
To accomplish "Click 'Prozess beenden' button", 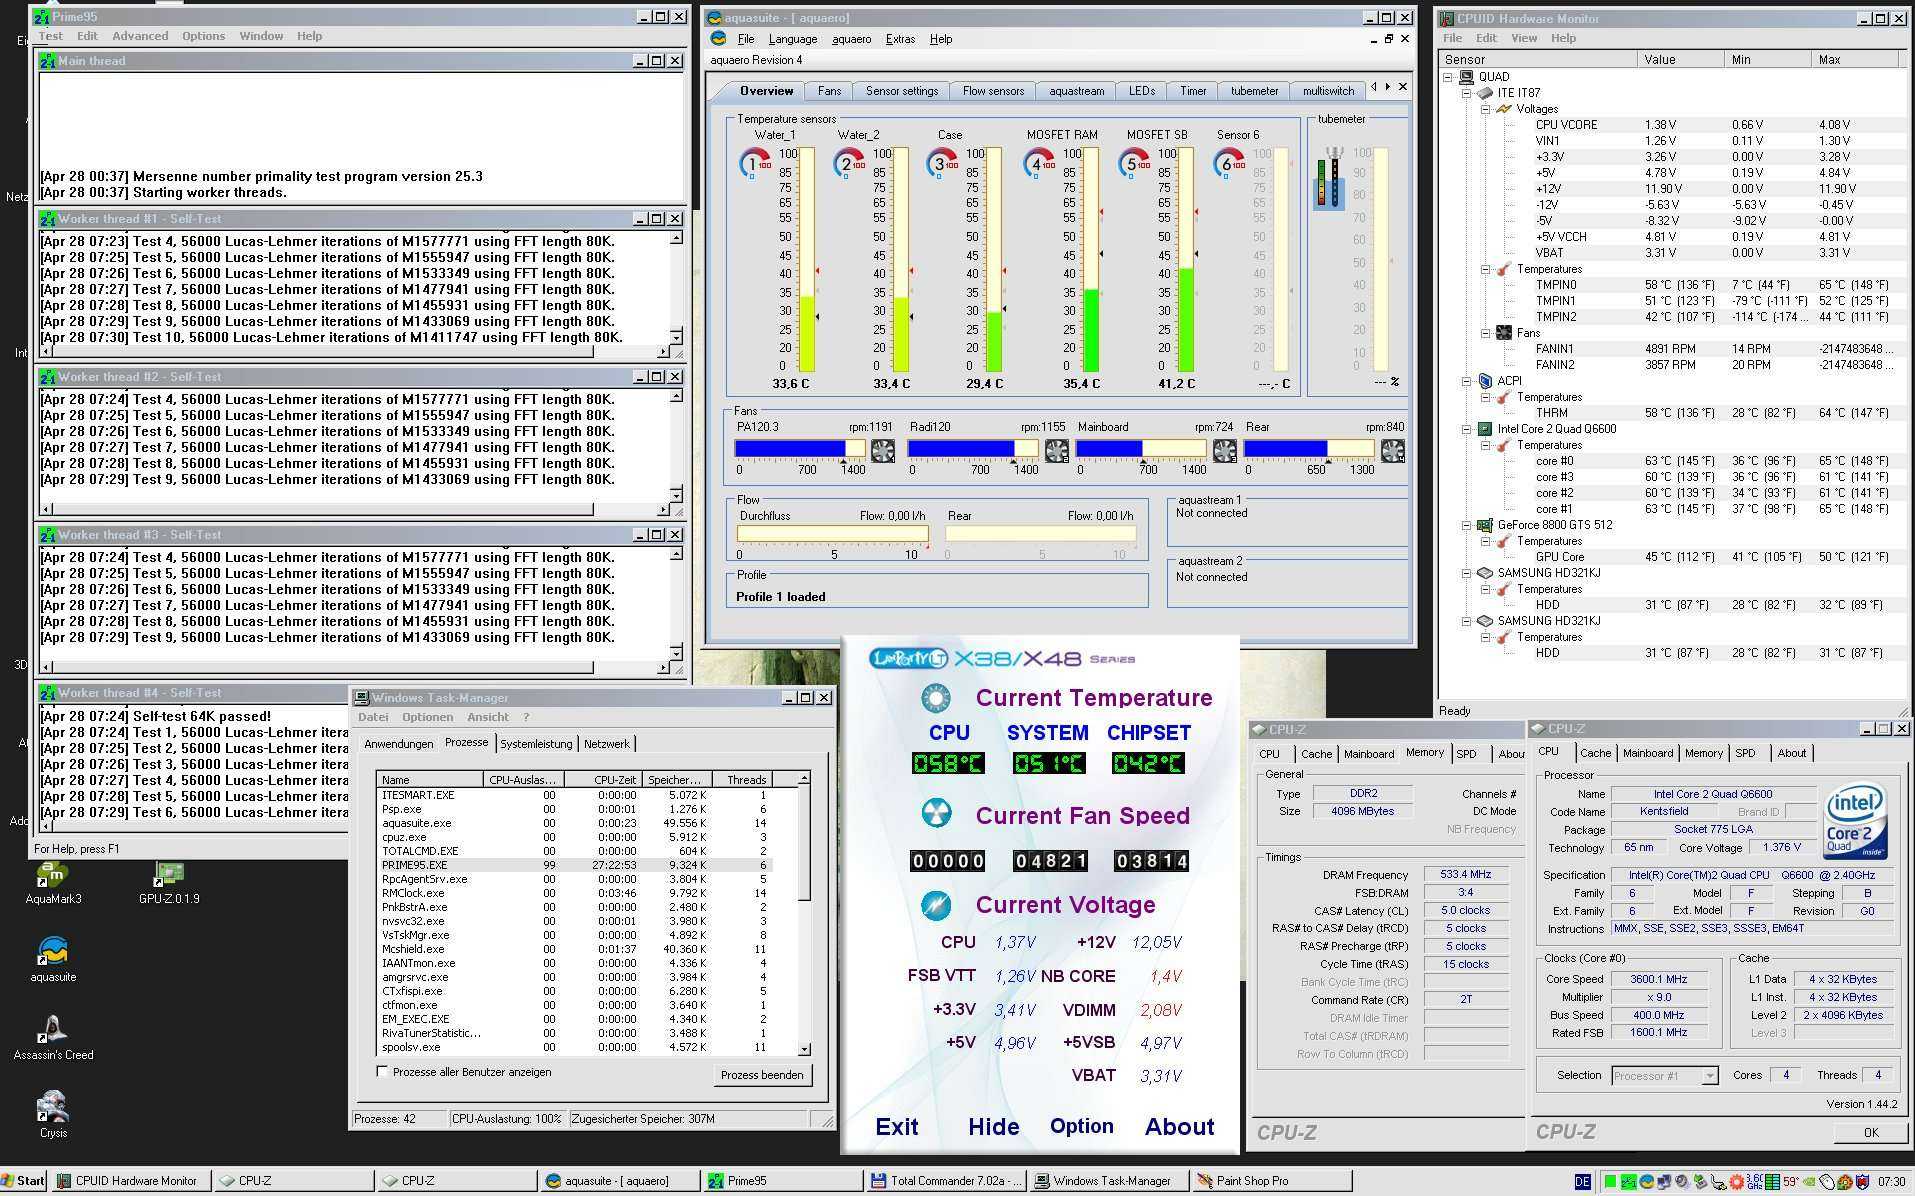I will coord(762,1075).
